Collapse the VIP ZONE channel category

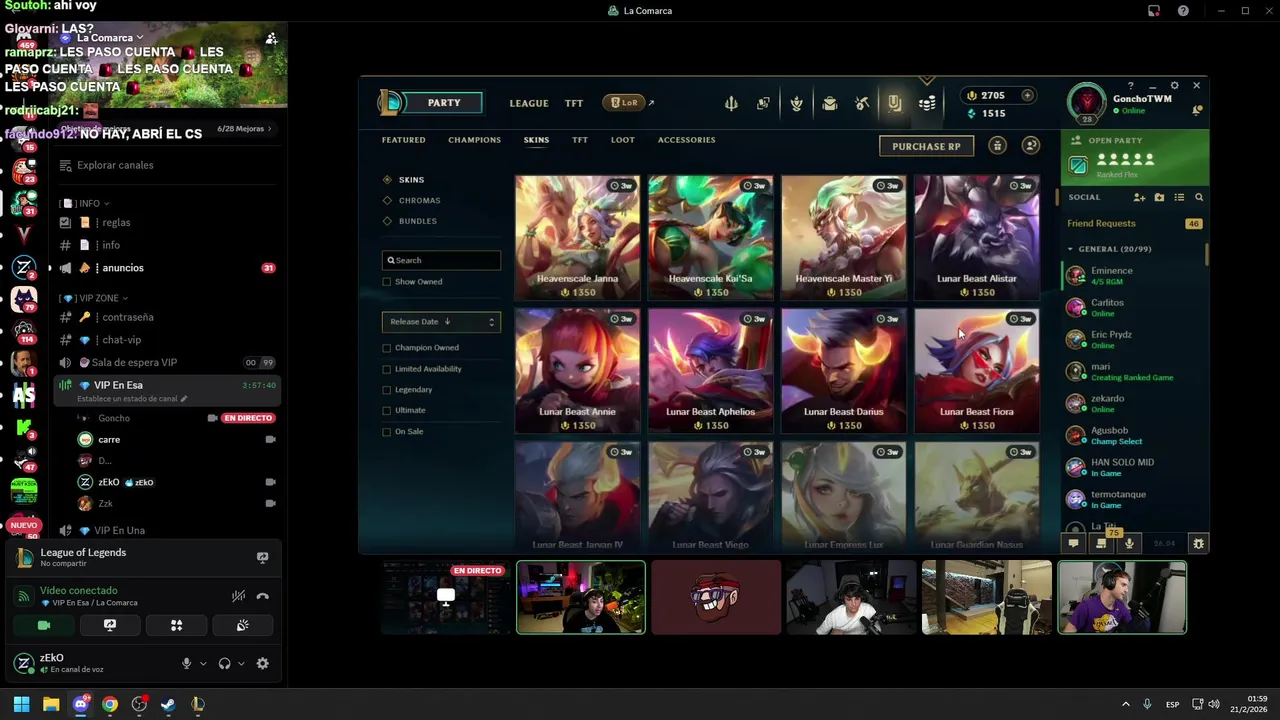click(x=93, y=298)
